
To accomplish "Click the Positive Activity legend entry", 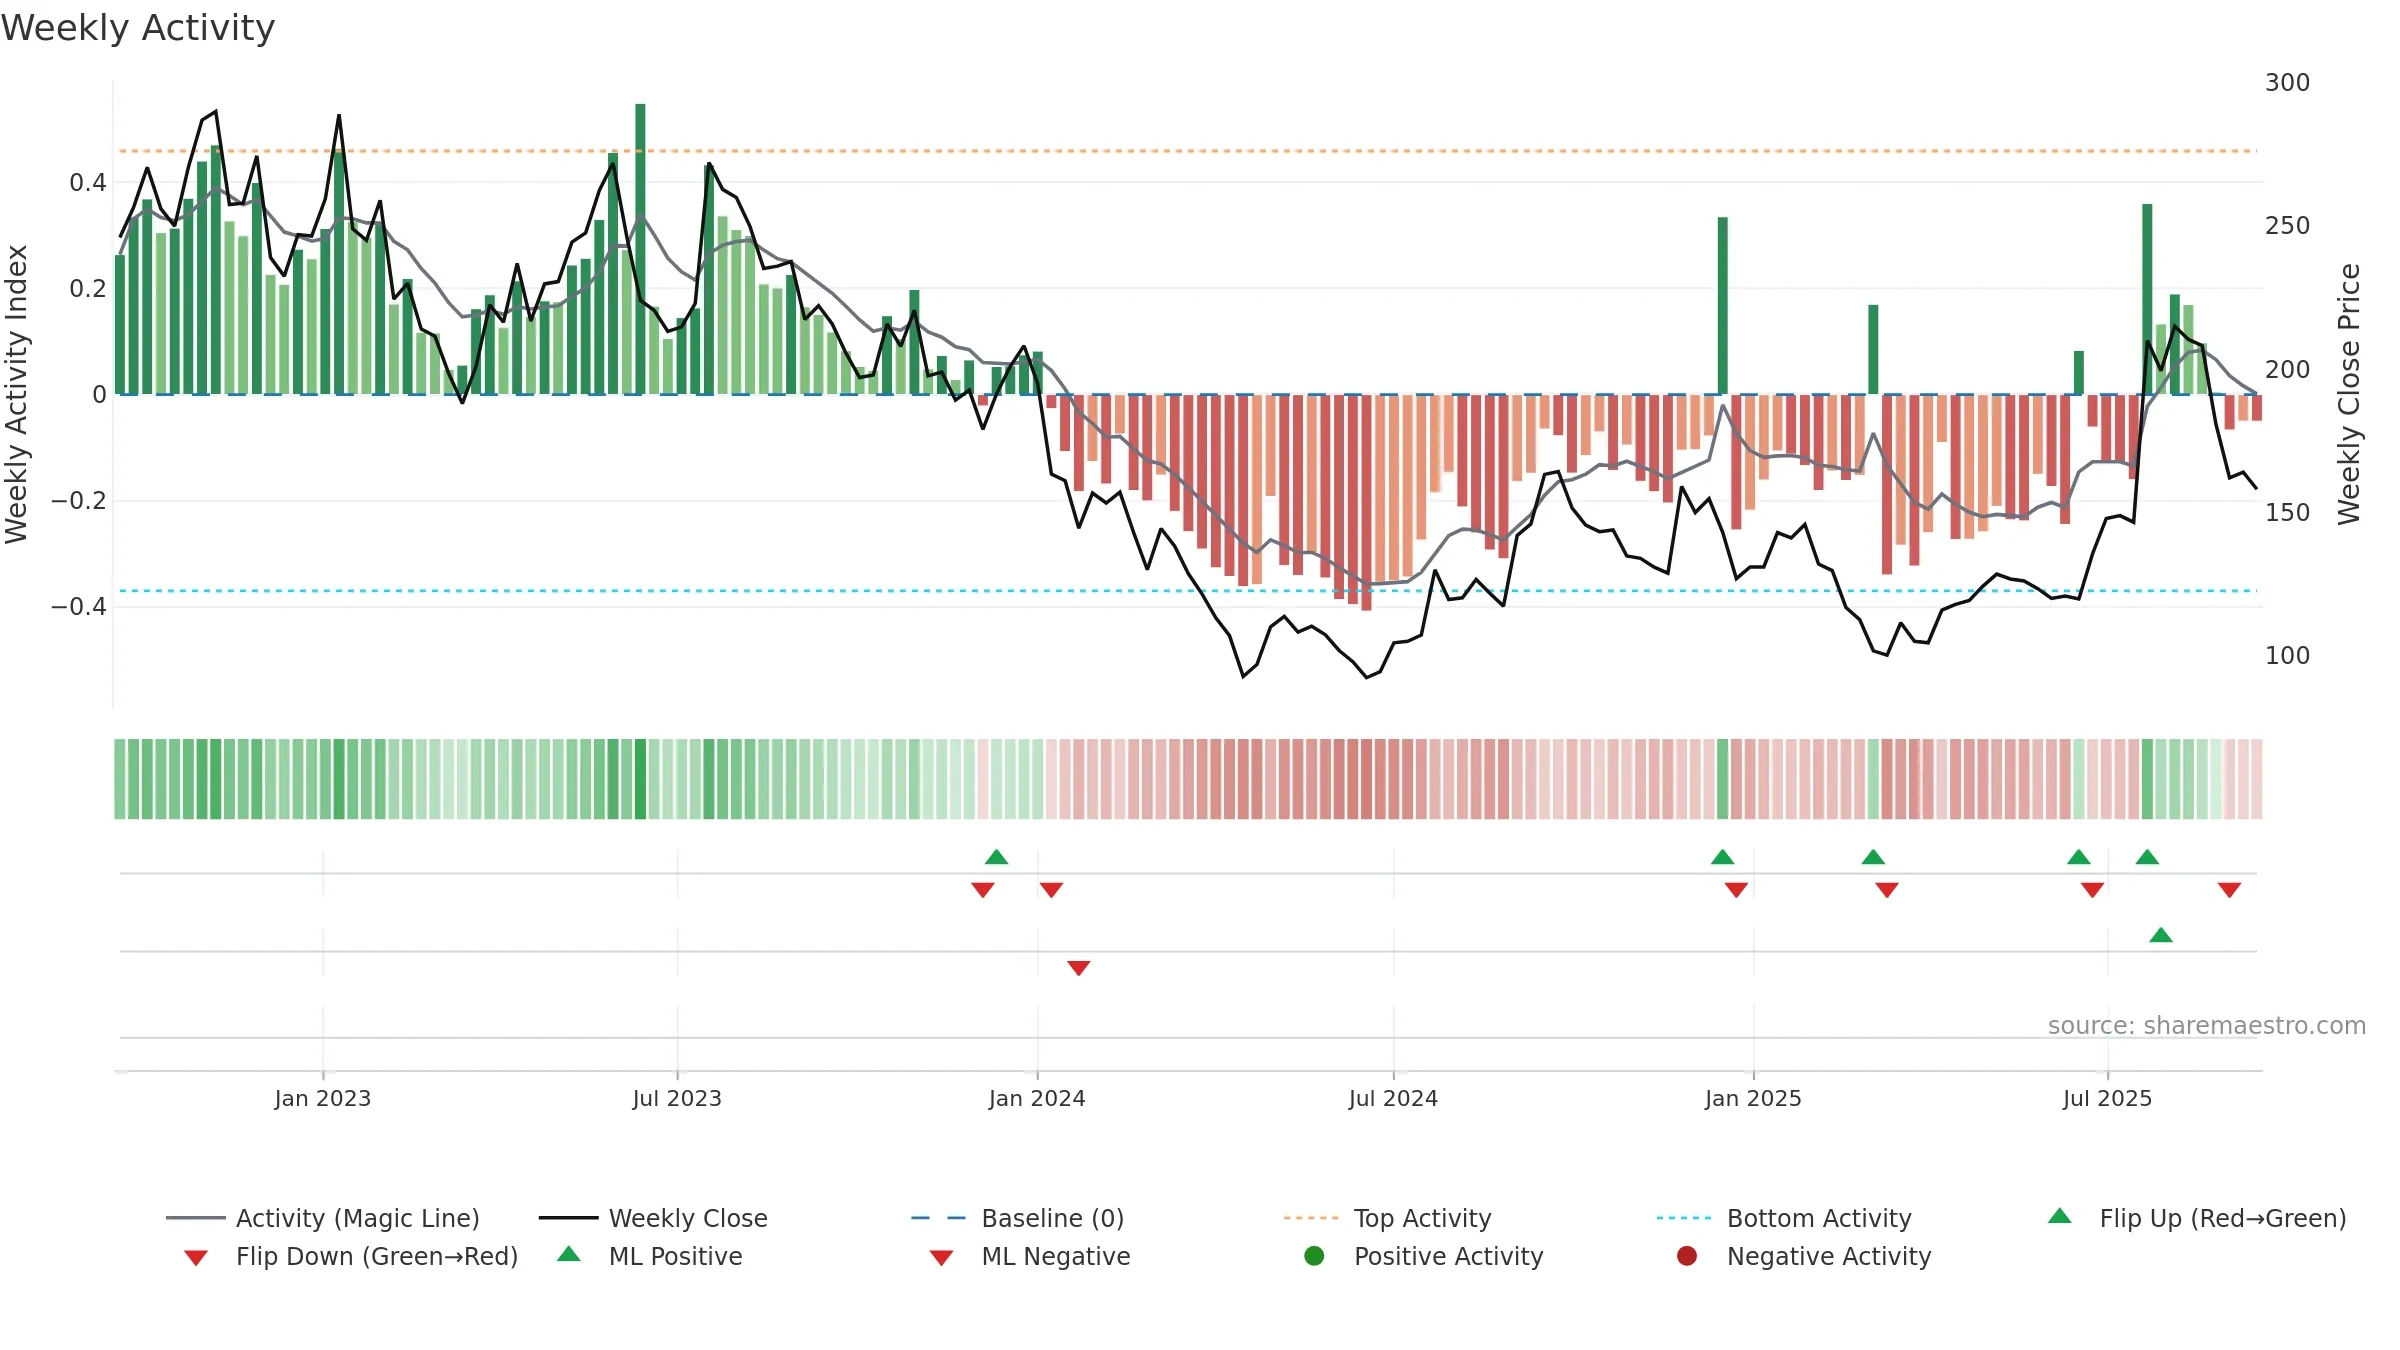I will (x=1424, y=1256).
